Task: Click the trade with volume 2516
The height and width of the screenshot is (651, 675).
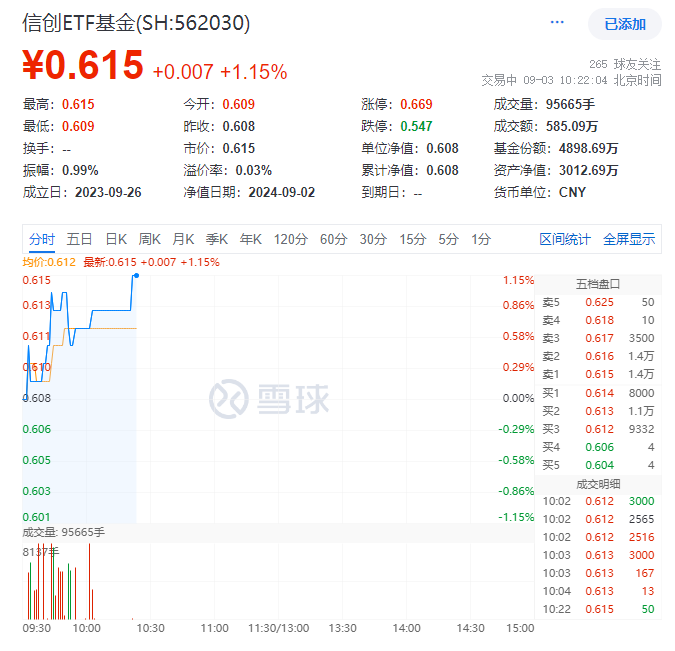Action: click(x=598, y=537)
